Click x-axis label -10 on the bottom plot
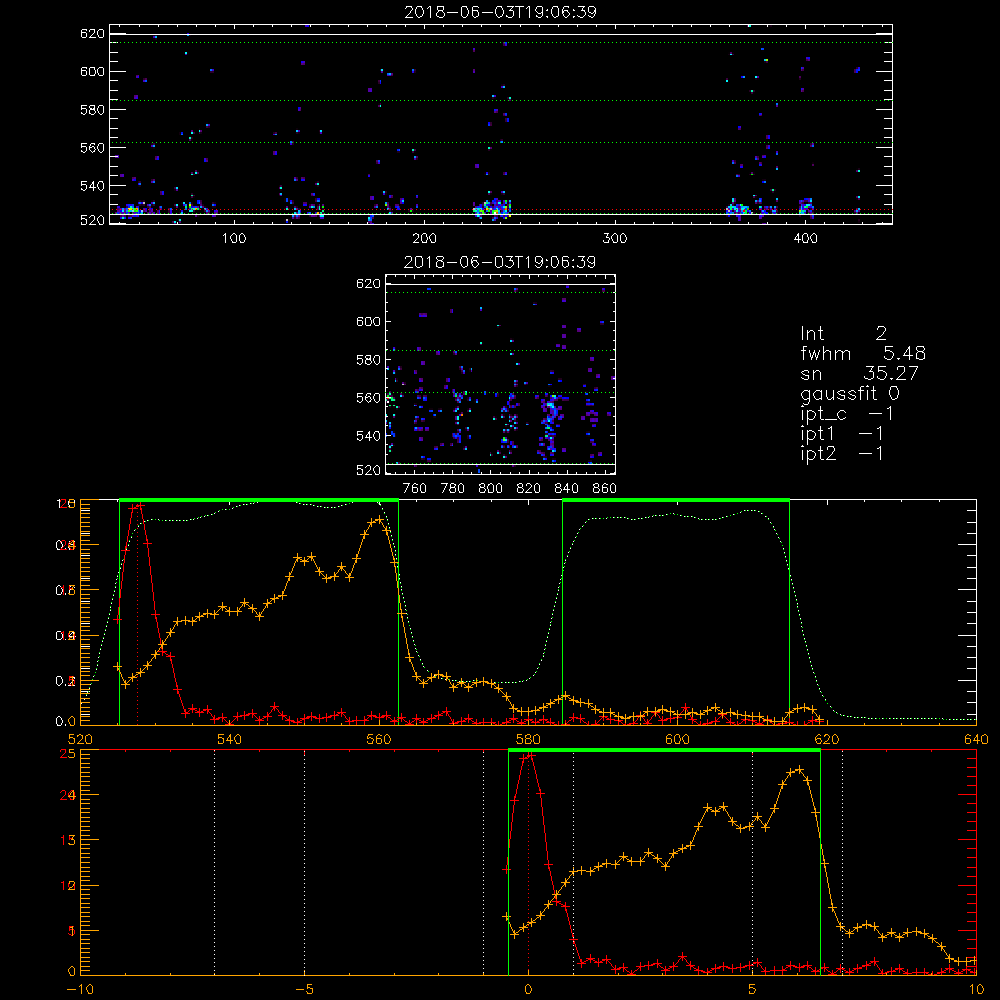Viewport: 1000px width, 1000px height. [x=80, y=990]
